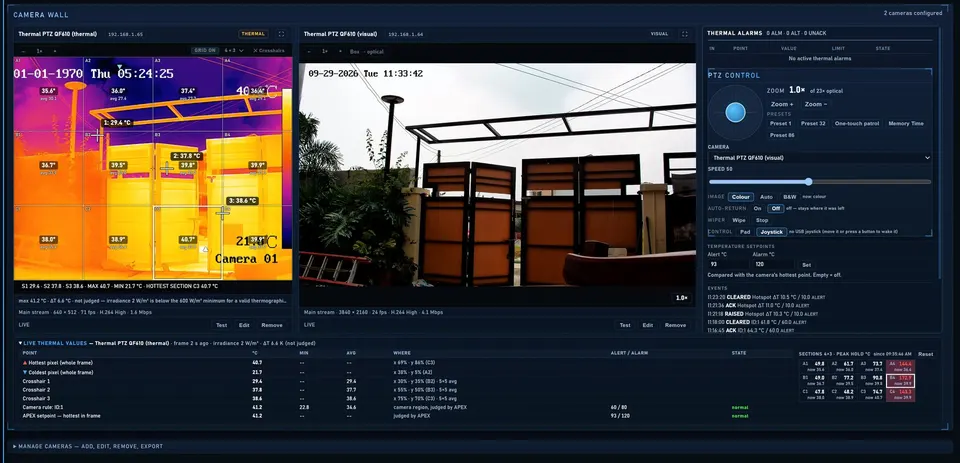This screenshot has height=463, width=960.
Task: Set image mode to Colour
Action: tap(741, 197)
